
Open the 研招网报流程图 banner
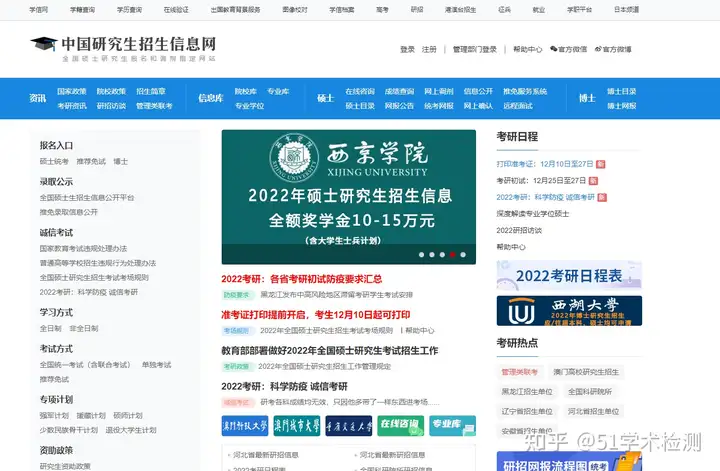click(569, 461)
